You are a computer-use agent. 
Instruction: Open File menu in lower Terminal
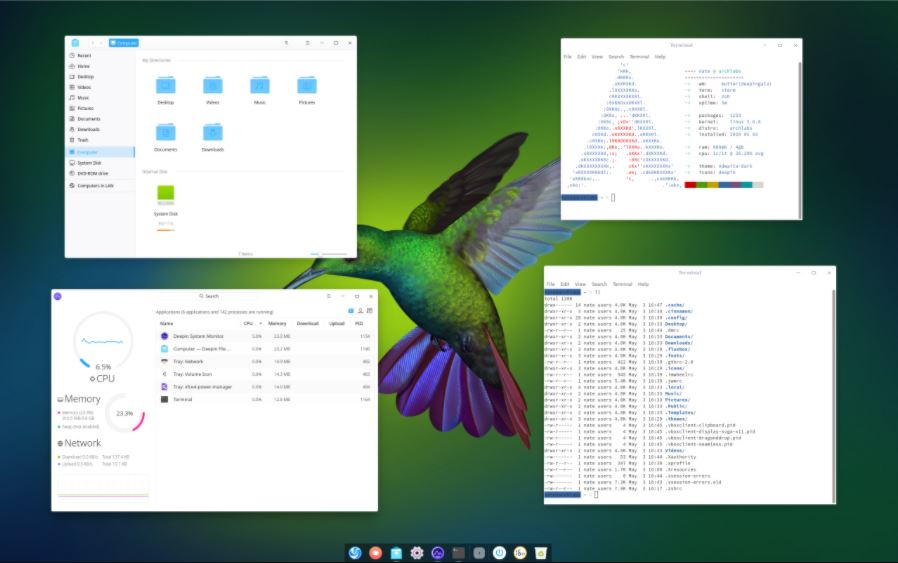[550, 284]
